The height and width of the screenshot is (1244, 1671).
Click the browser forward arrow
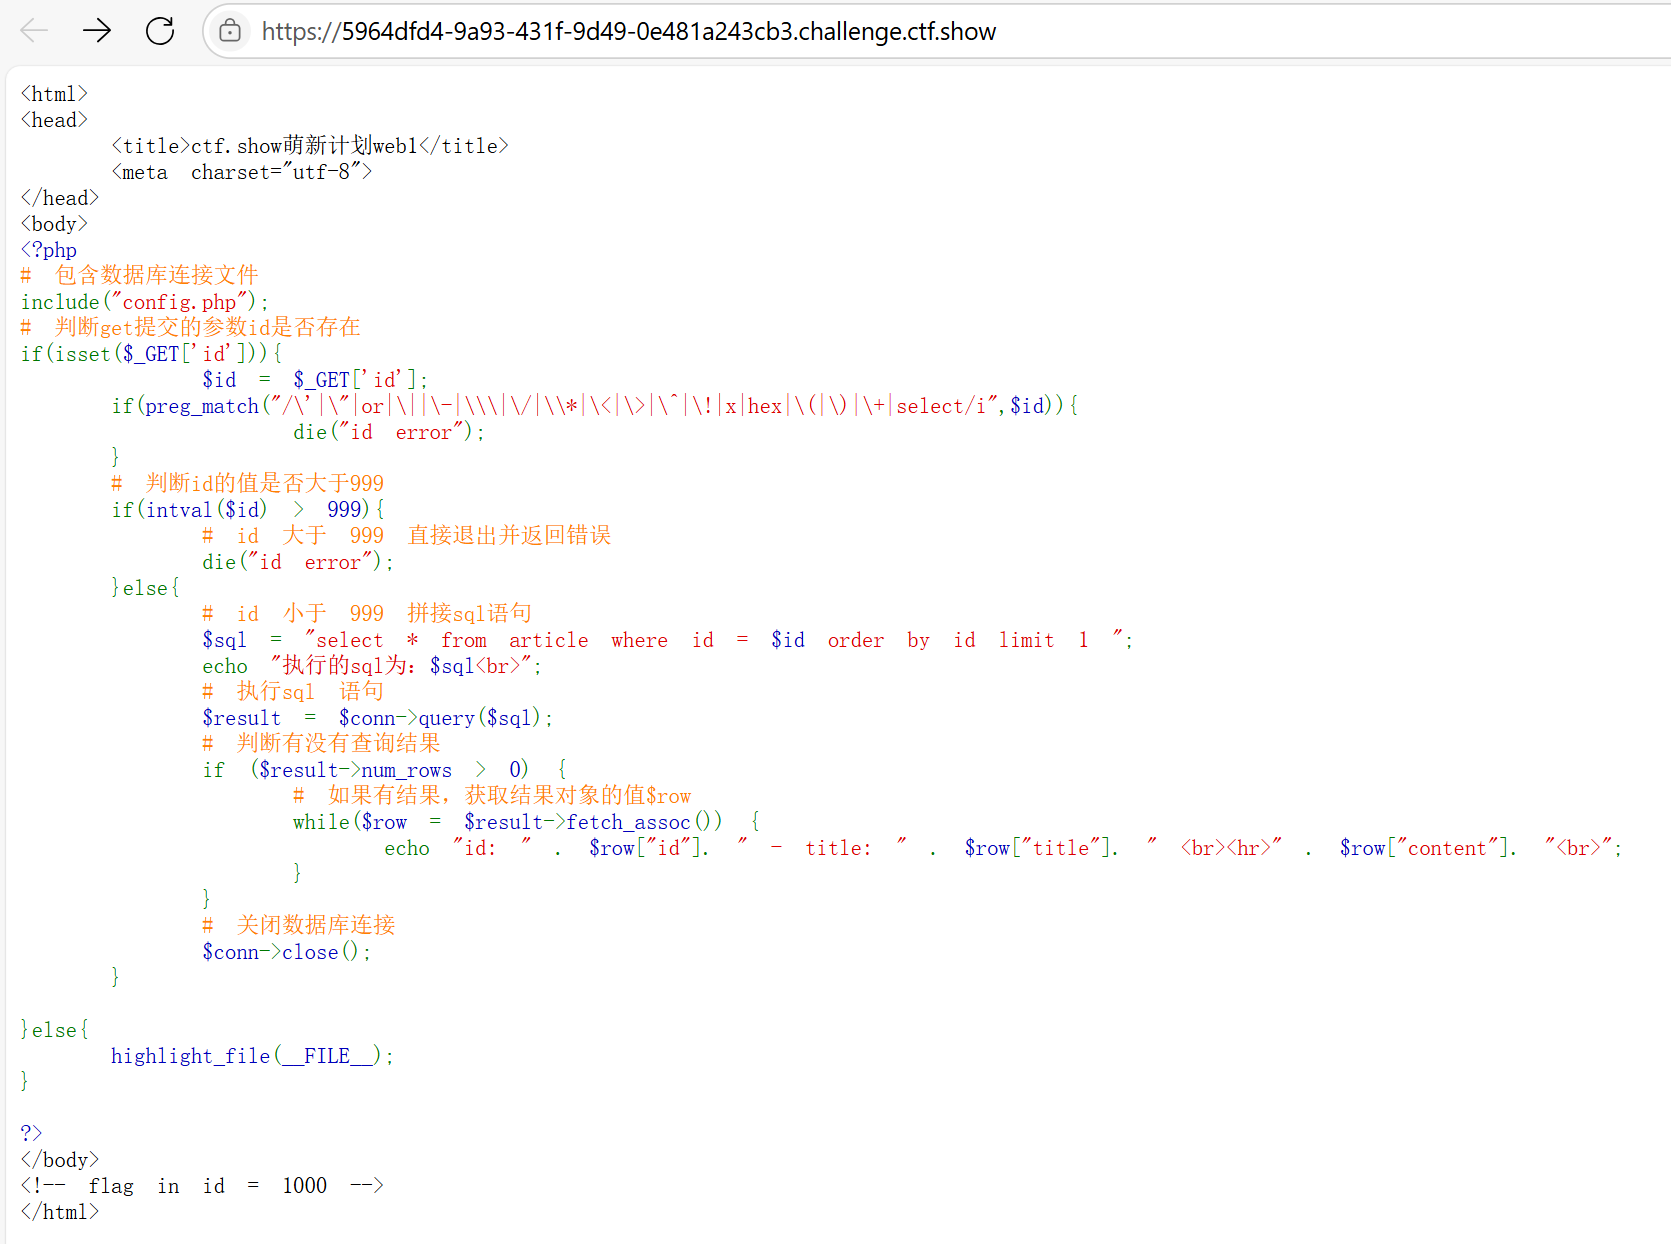(x=97, y=31)
